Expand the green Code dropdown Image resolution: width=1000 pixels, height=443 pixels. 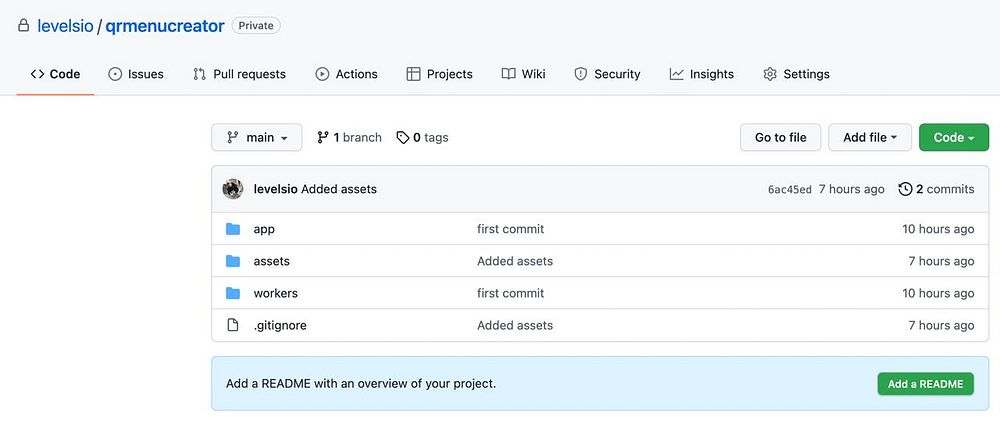pyautogui.click(x=953, y=137)
